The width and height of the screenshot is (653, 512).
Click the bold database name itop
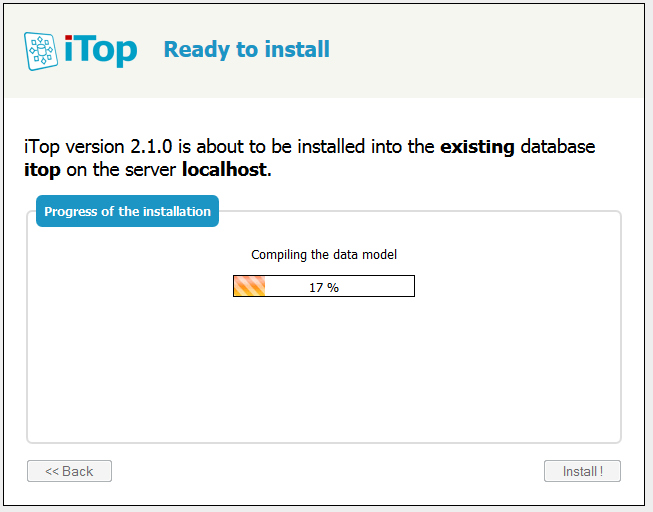(42, 170)
